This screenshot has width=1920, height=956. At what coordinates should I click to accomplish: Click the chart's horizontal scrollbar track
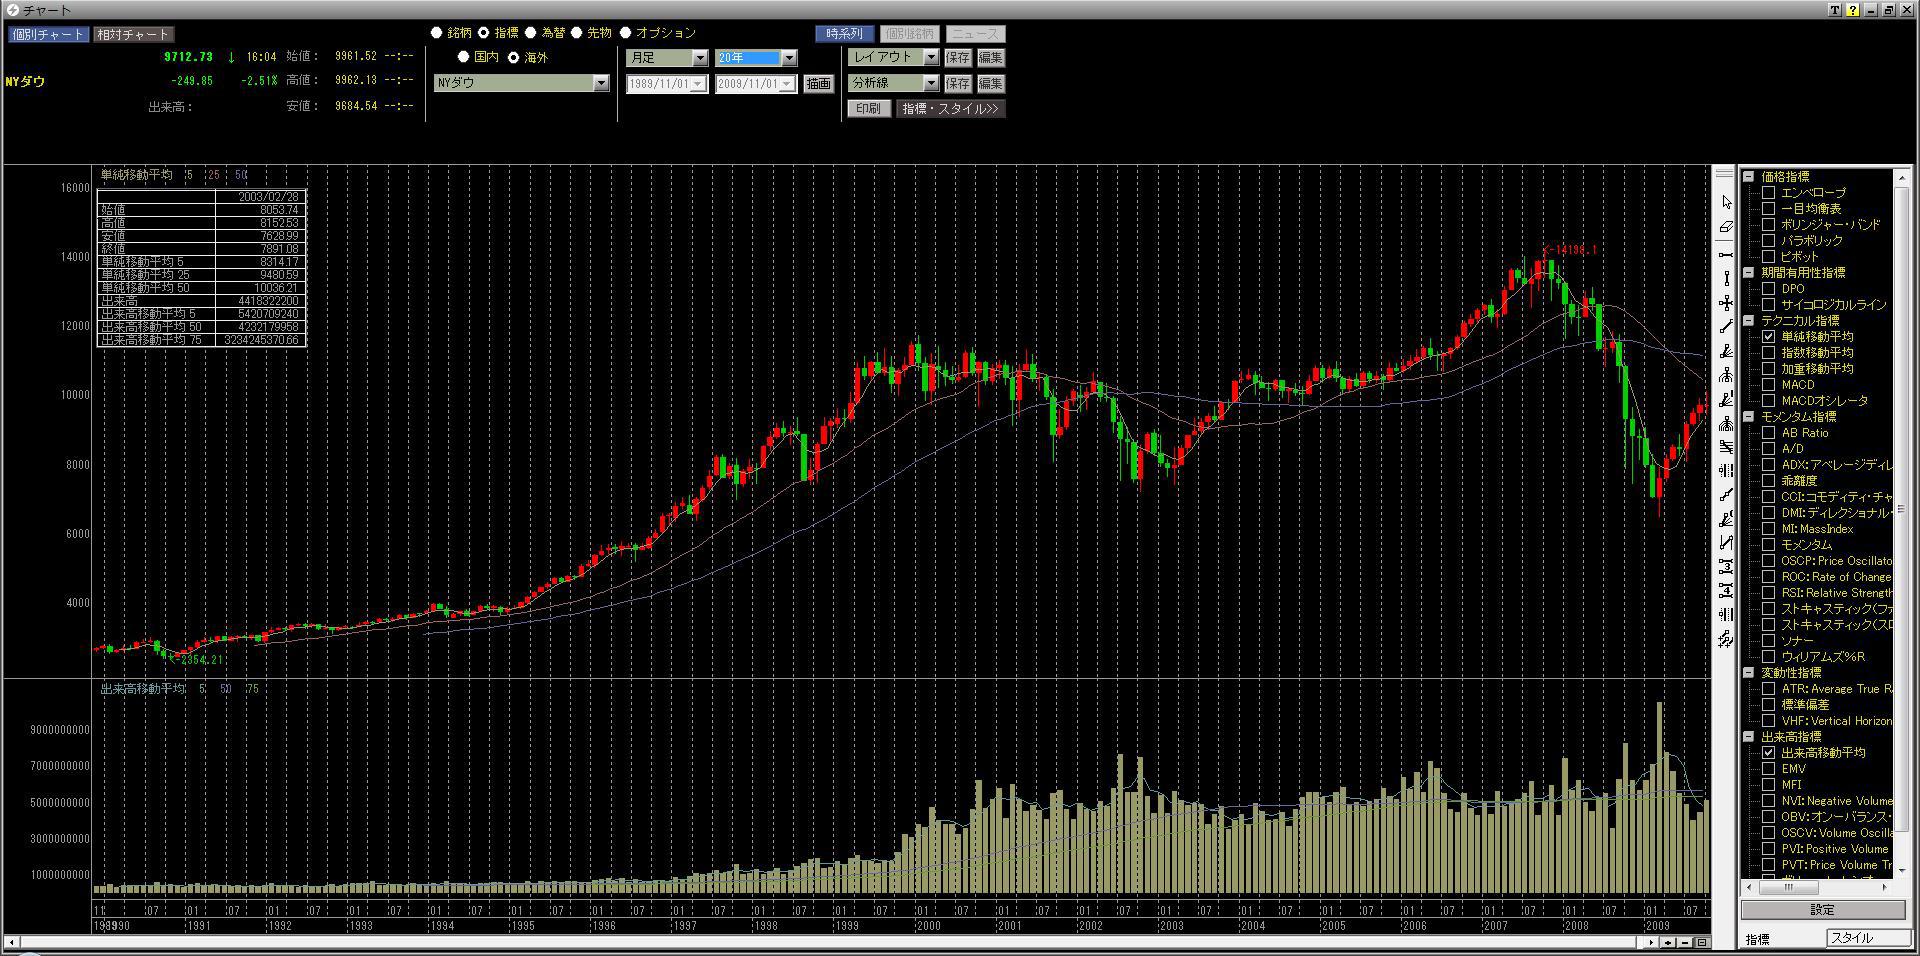click(800, 942)
